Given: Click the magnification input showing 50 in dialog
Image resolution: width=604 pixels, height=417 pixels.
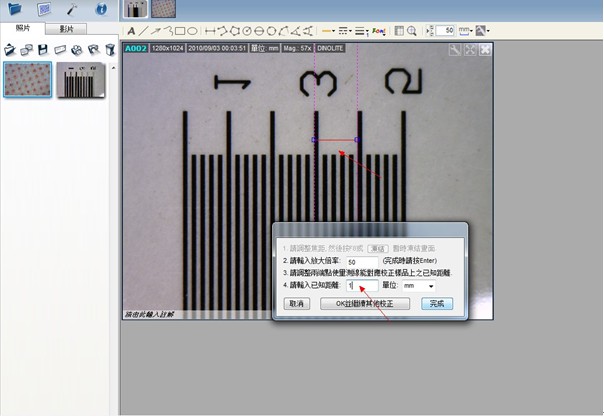Looking at the screenshot, I should [x=367, y=260].
